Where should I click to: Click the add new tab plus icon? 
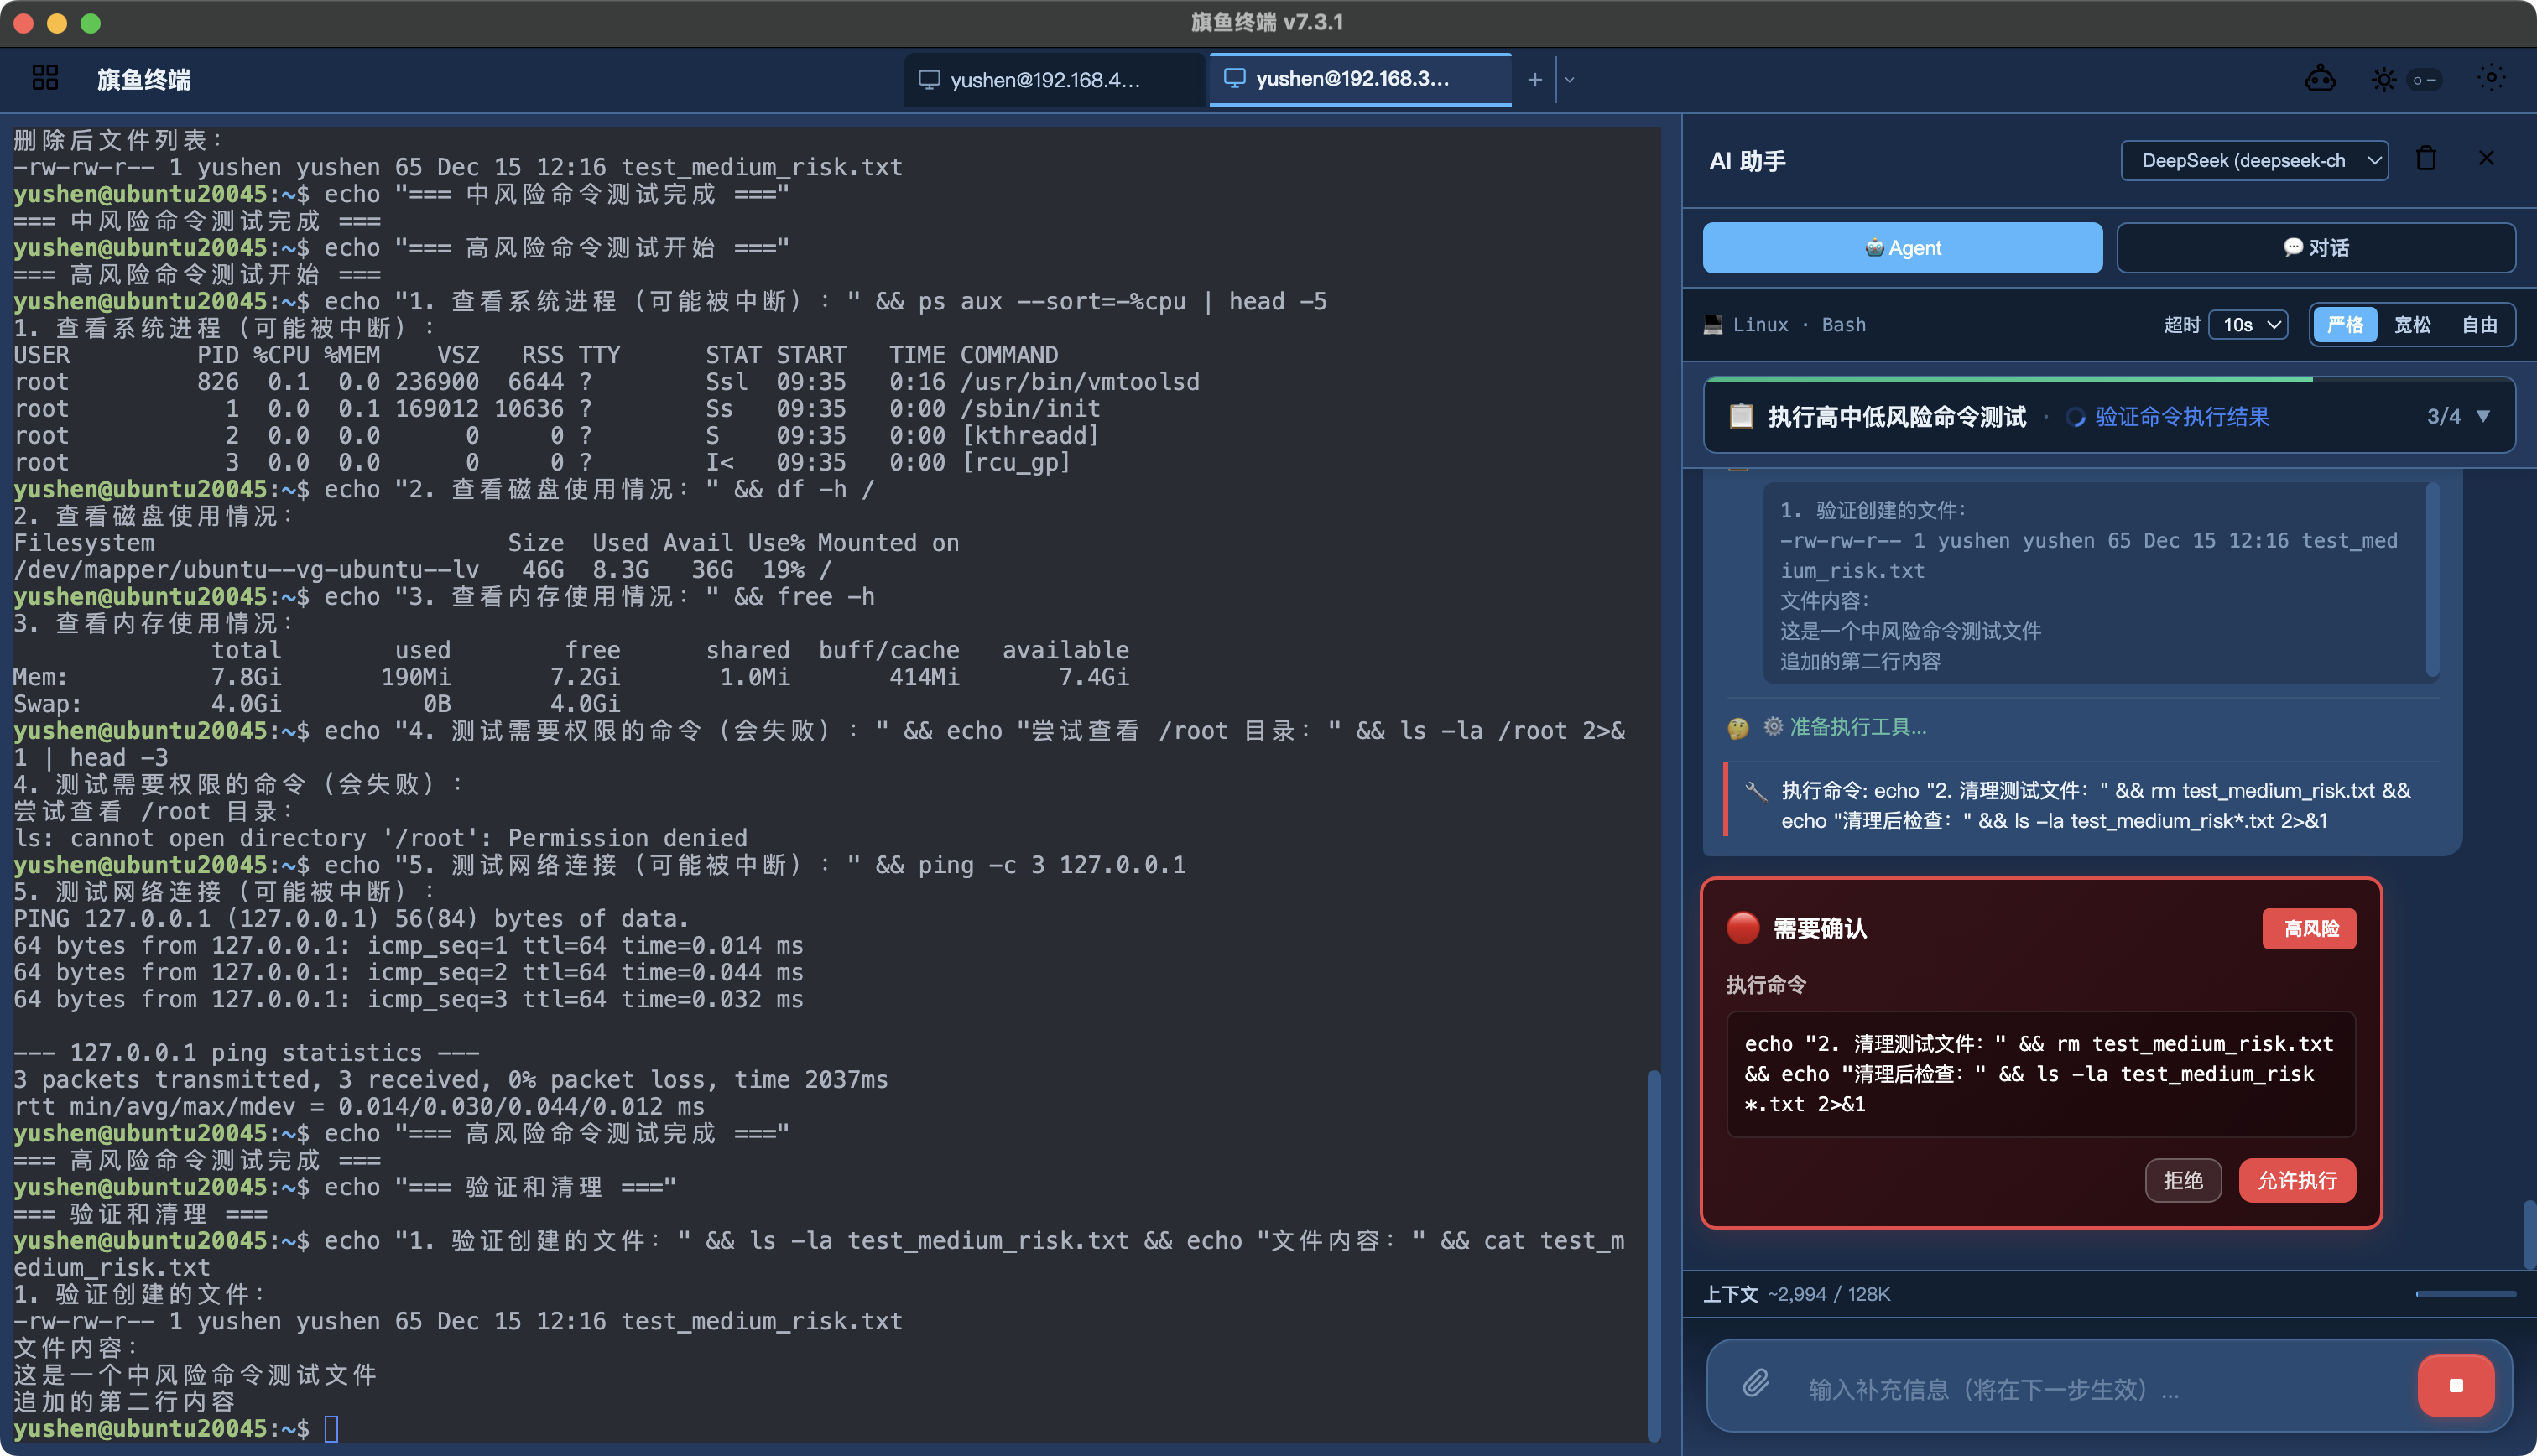pyautogui.click(x=1535, y=80)
